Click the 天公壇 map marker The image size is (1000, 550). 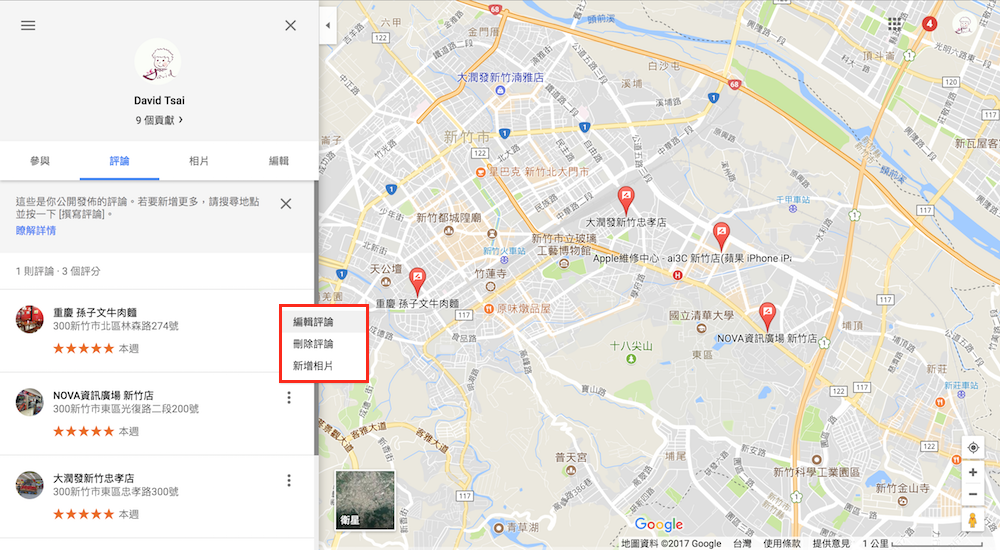coord(386,281)
